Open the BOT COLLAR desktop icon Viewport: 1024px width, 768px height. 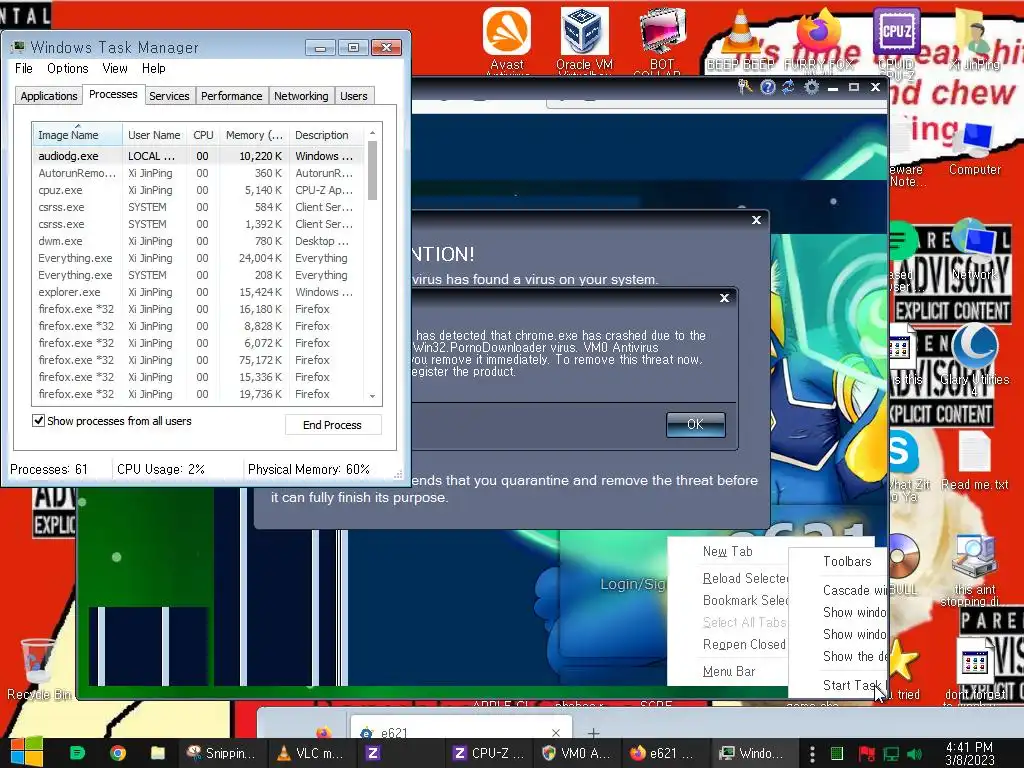(x=662, y=39)
